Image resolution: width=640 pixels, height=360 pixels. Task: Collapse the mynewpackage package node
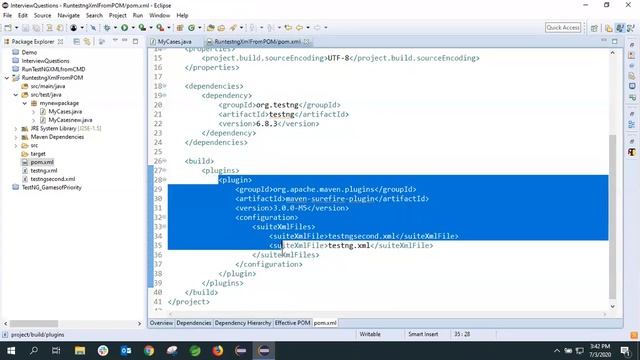24,103
